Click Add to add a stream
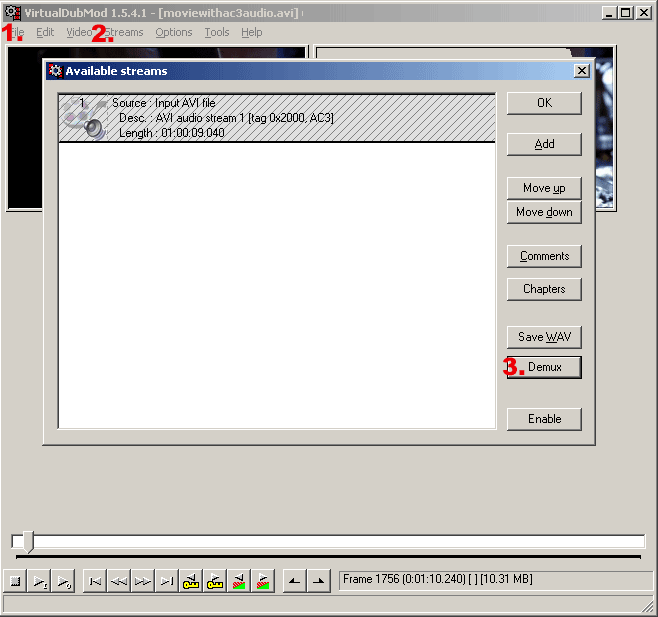 (544, 144)
